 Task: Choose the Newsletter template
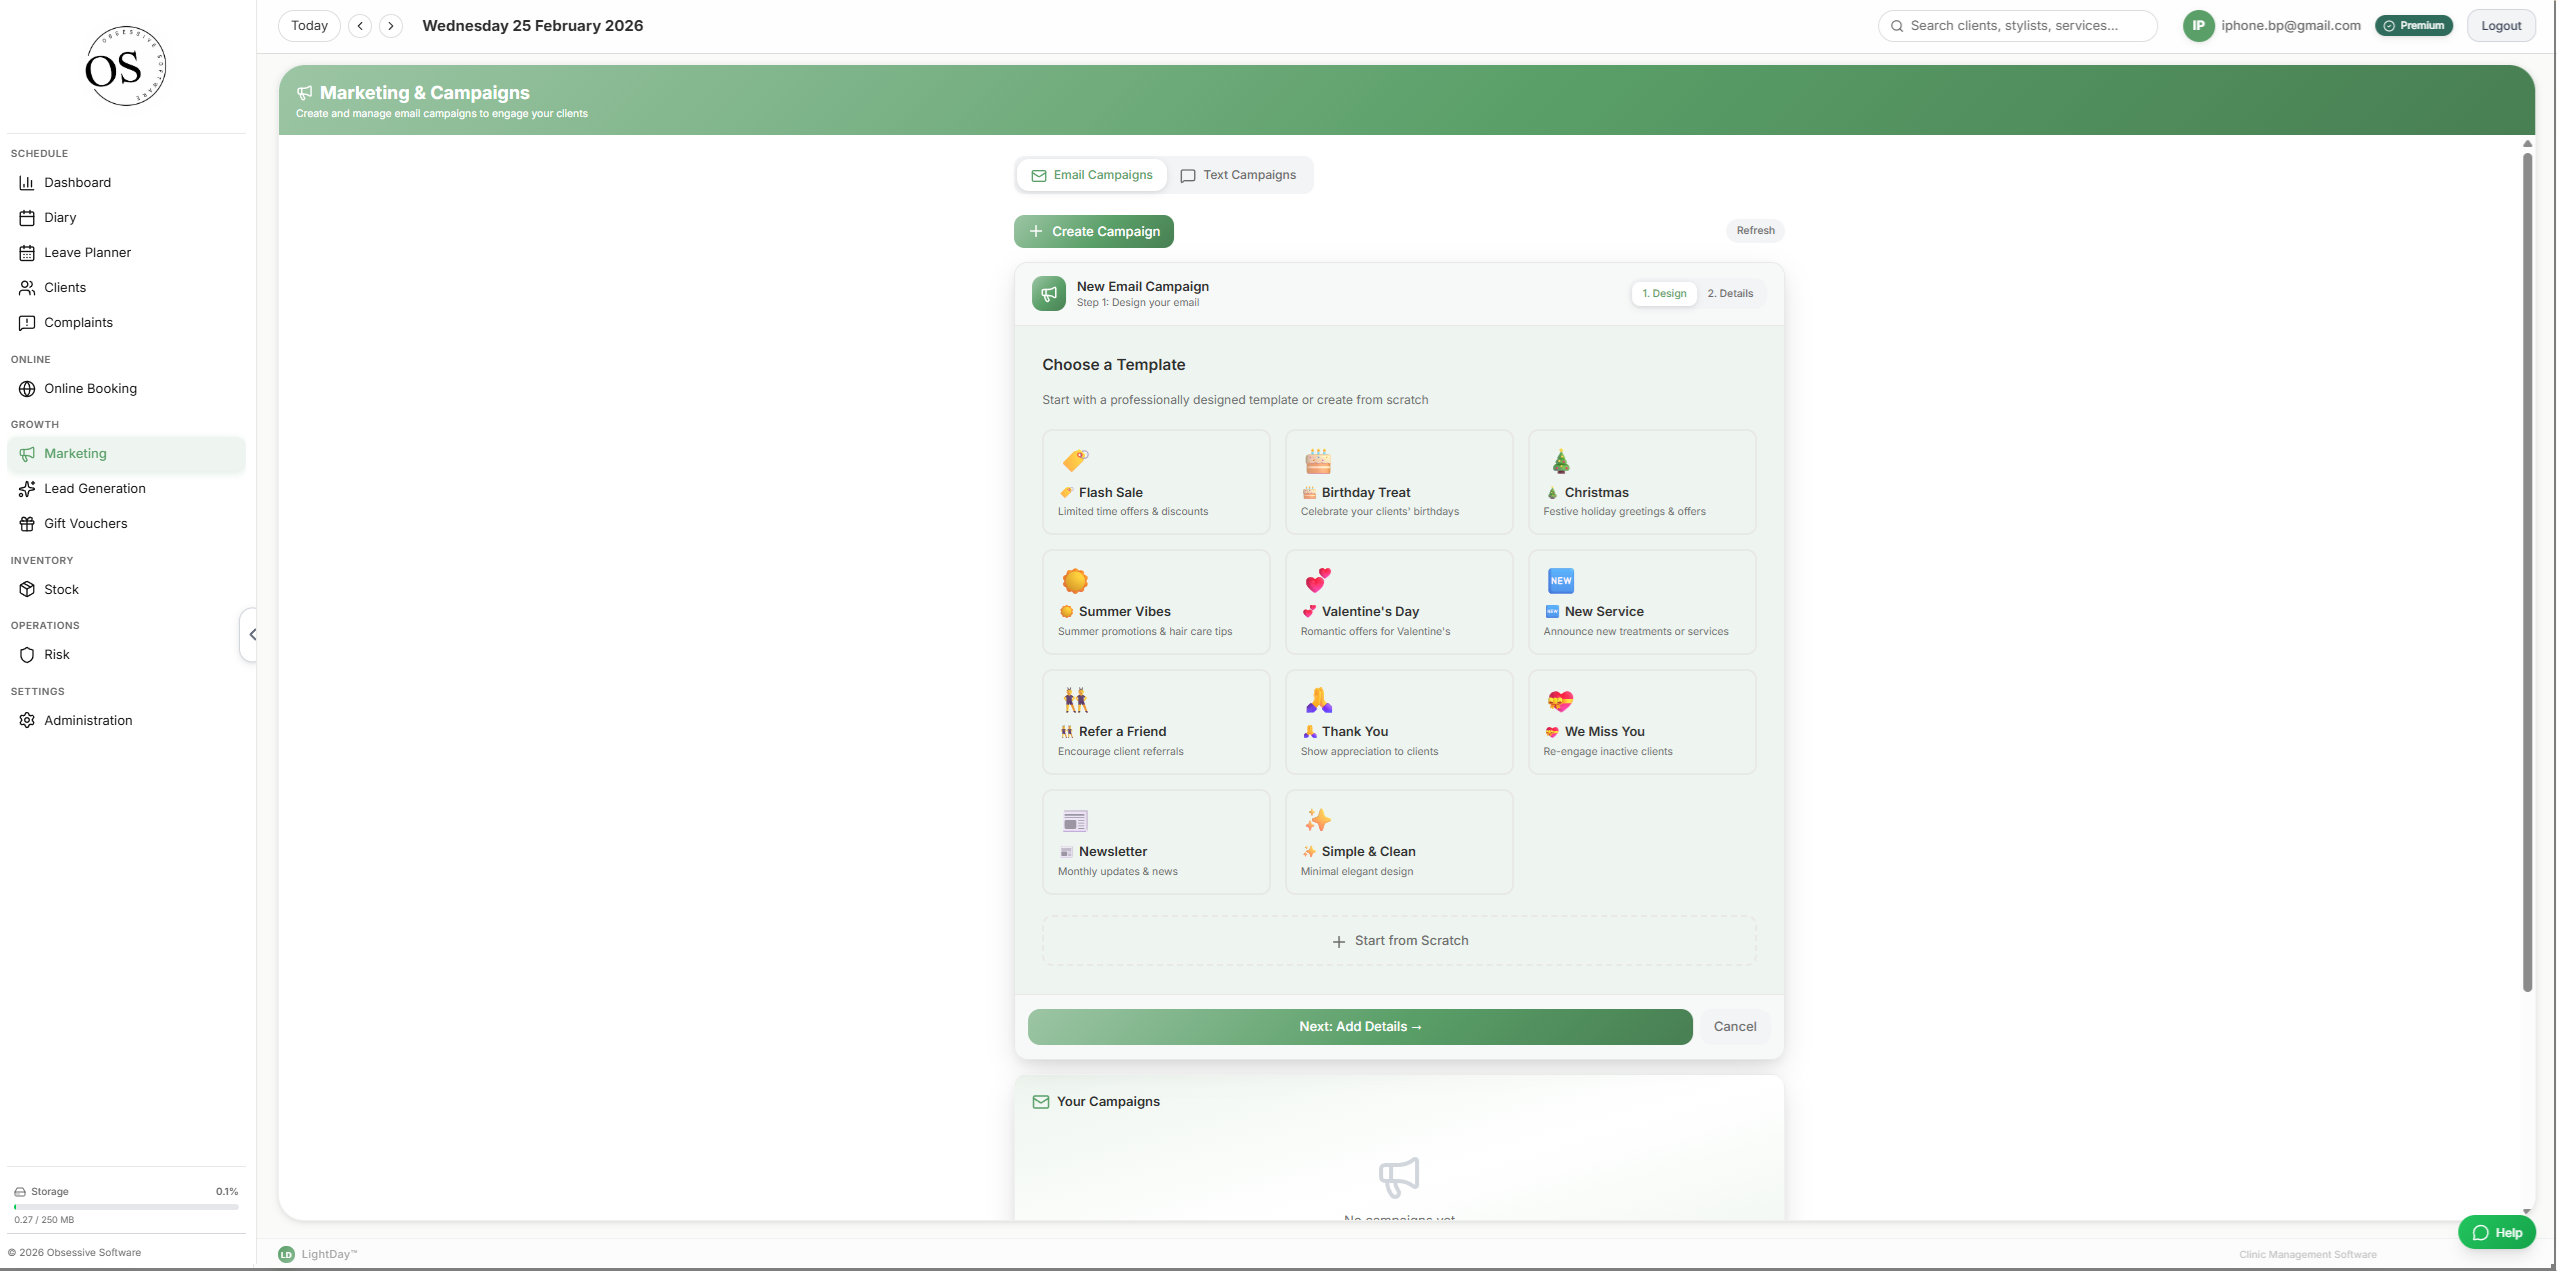point(1156,842)
